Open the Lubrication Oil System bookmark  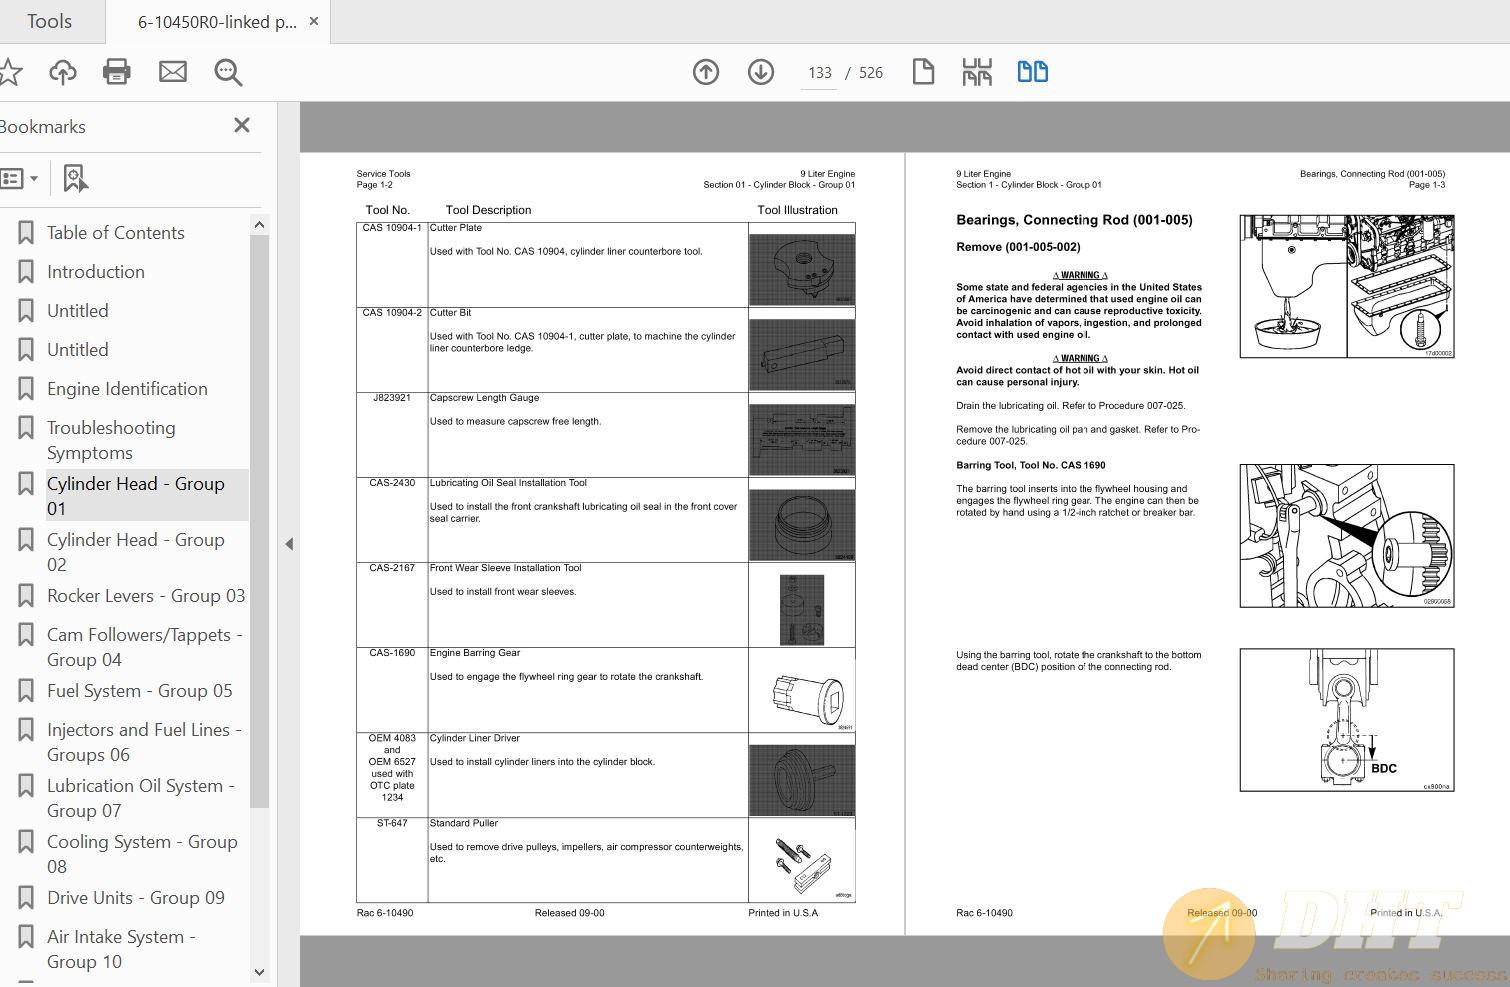(x=141, y=798)
